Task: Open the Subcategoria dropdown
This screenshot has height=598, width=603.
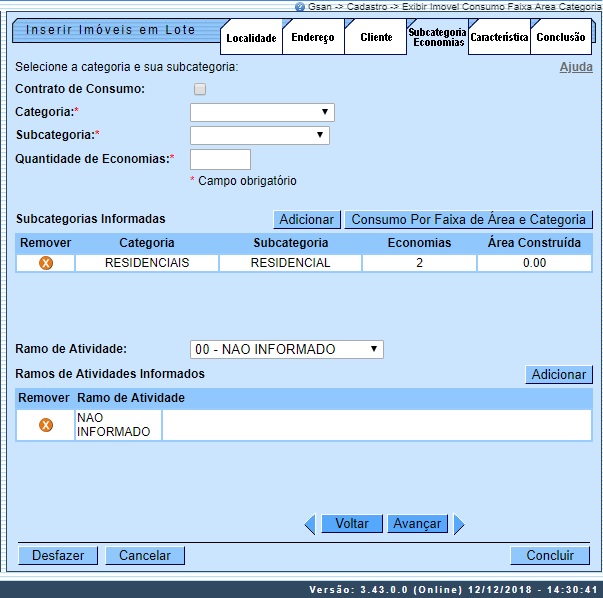Action: pyautogui.click(x=260, y=135)
